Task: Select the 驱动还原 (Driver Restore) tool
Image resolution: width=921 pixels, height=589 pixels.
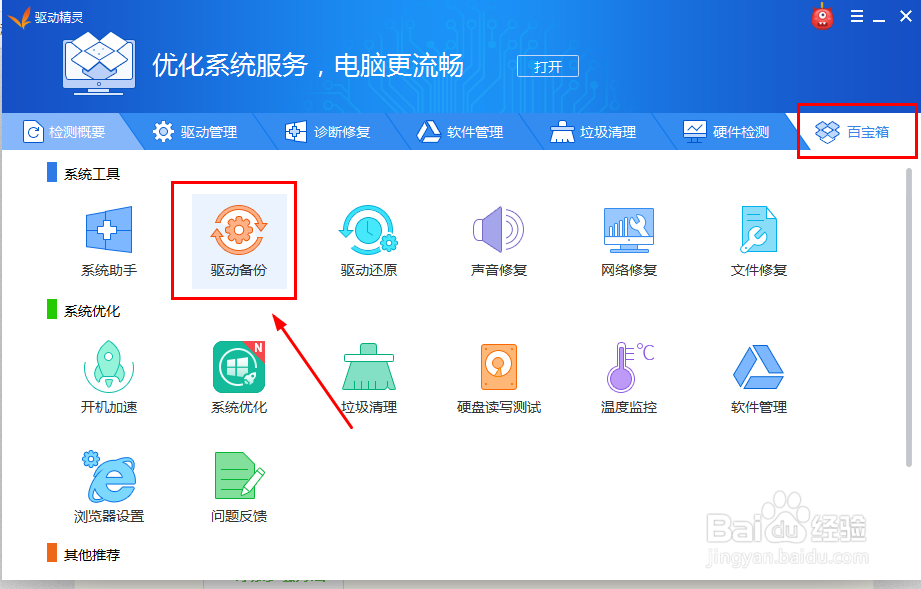Action: click(366, 237)
